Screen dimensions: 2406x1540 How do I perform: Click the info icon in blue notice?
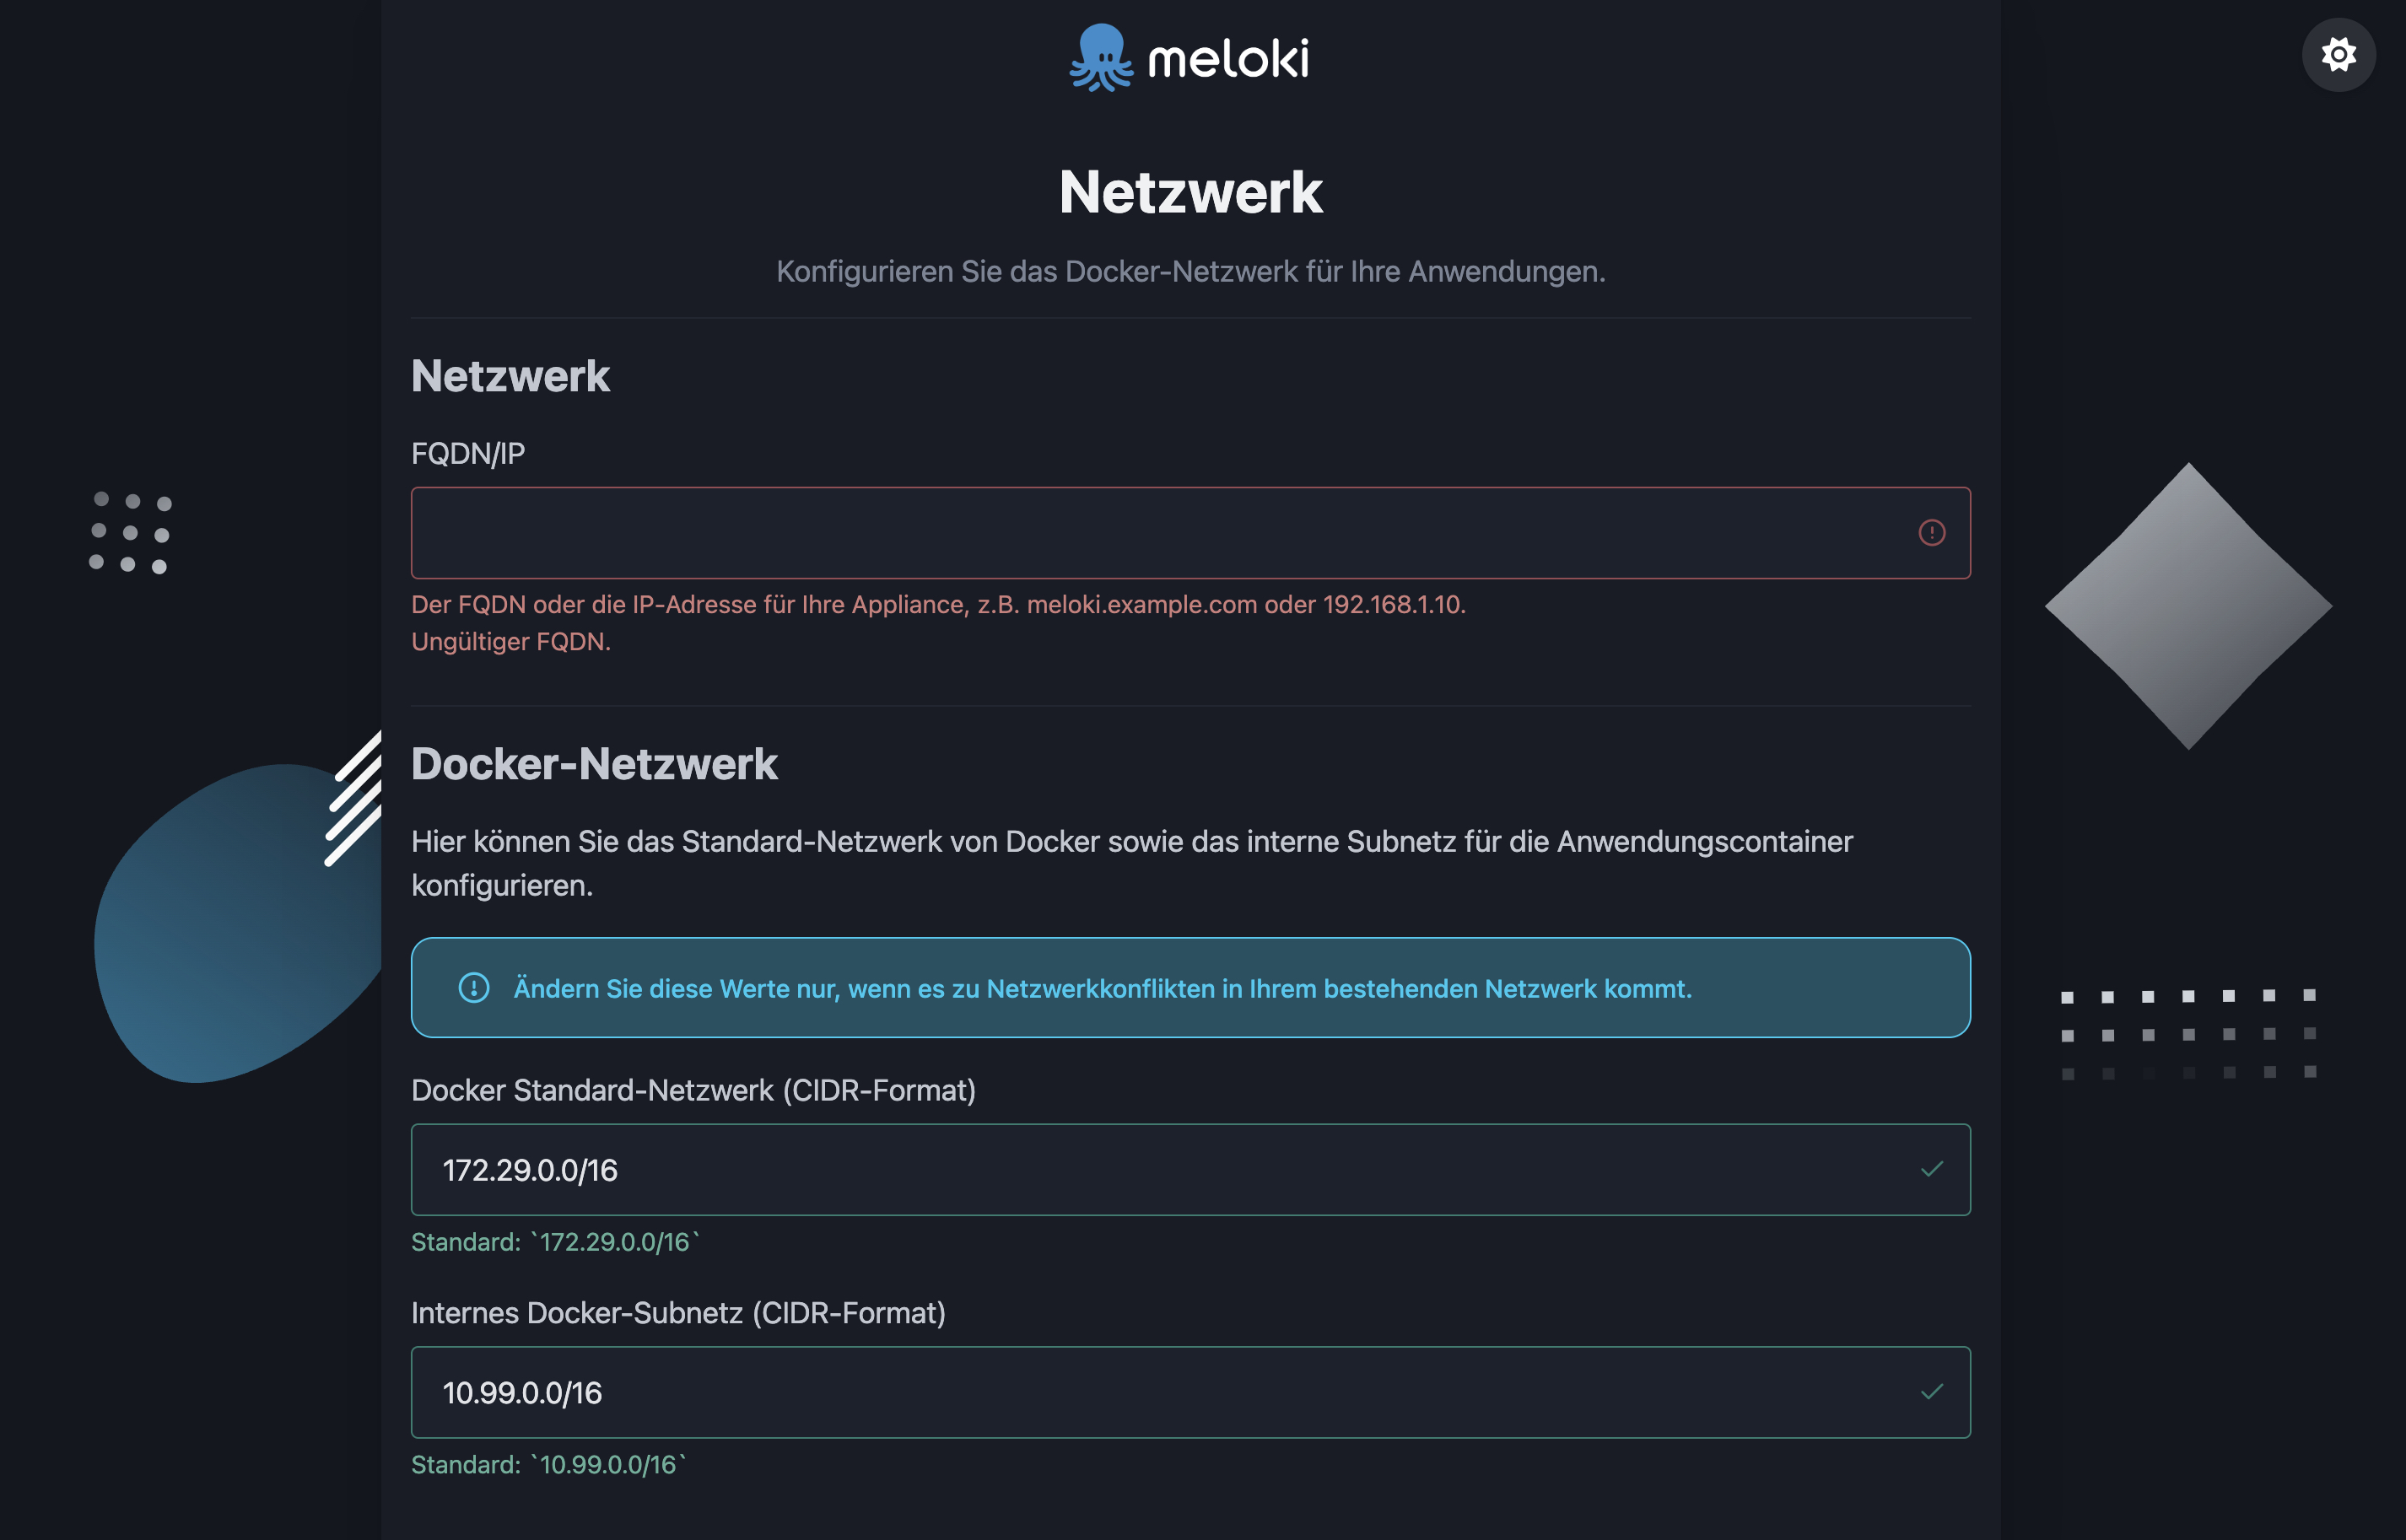point(474,988)
